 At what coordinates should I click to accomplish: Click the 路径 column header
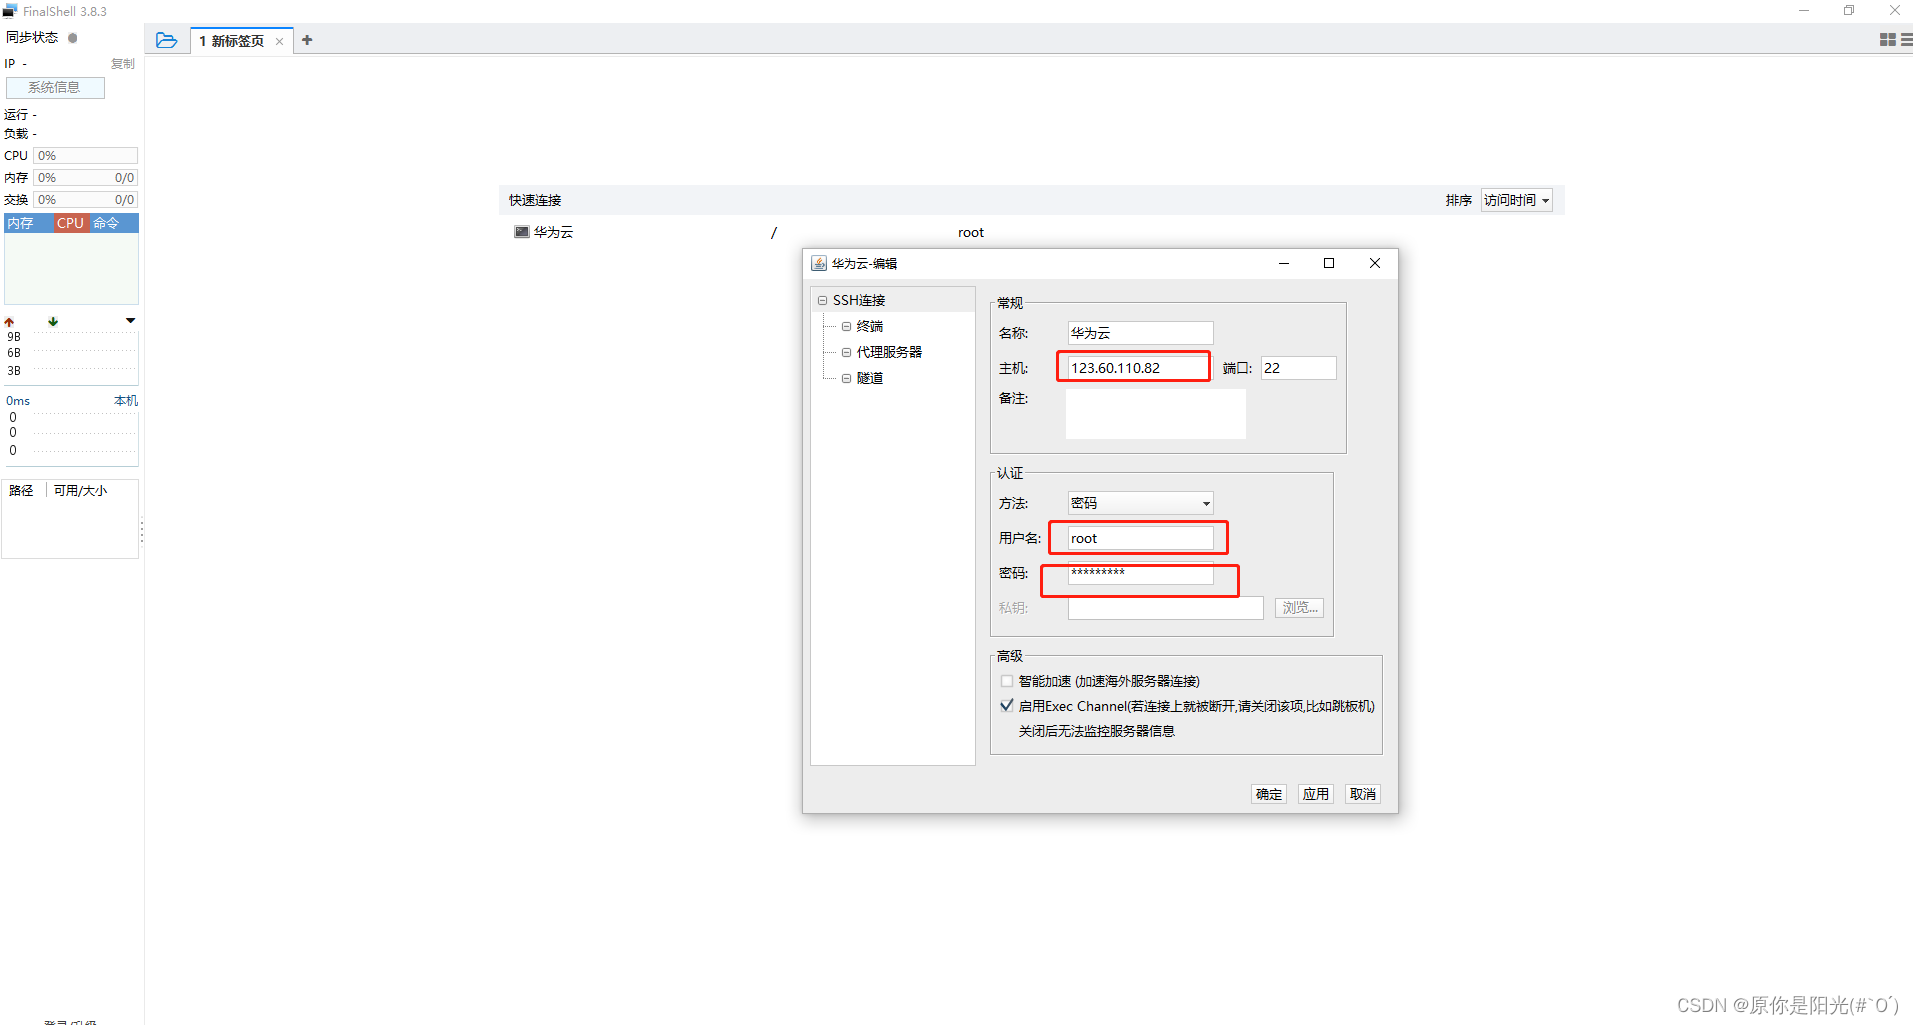pos(22,491)
